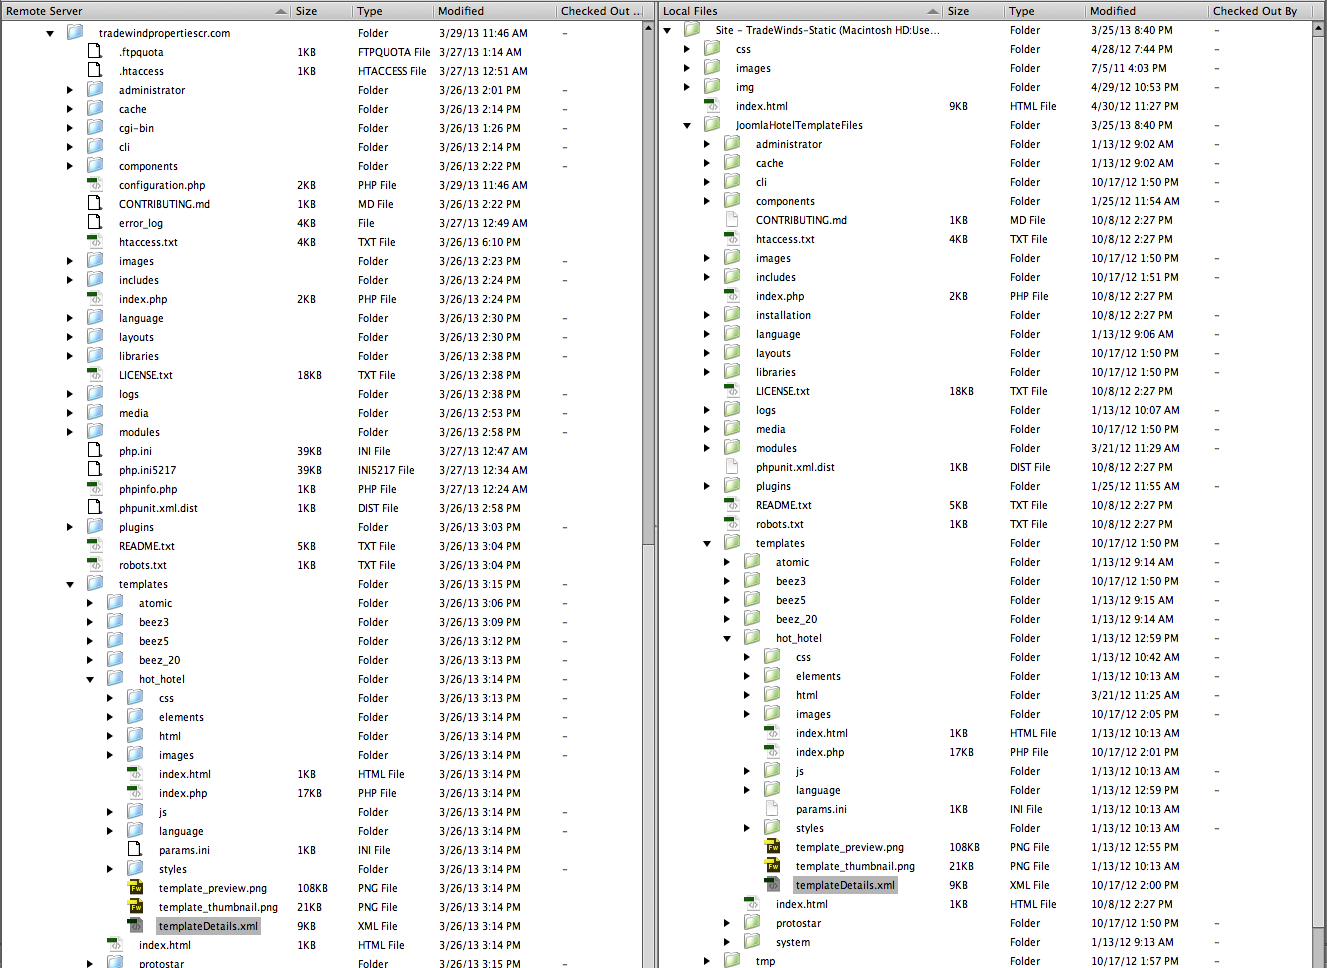Click the local robots.txt file icon
The height and width of the screenshot is (968, 1327).
[732, 524]
